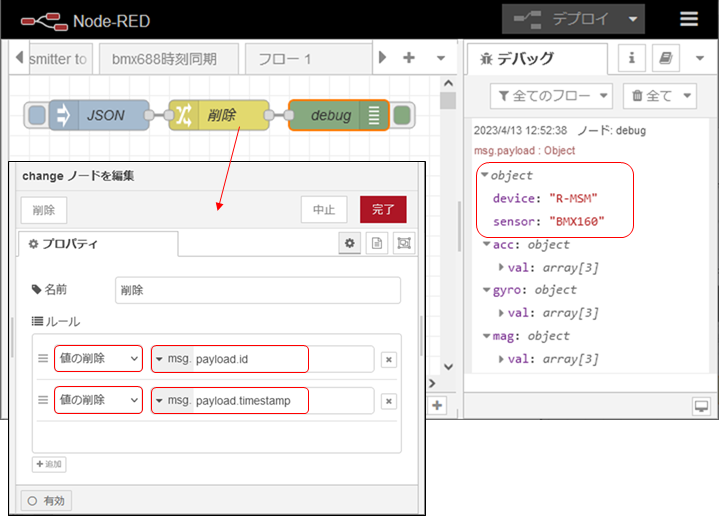This screenshot has height=516, width=719.
Task: Click the debug node in the flow
Action: coord(330,115)
